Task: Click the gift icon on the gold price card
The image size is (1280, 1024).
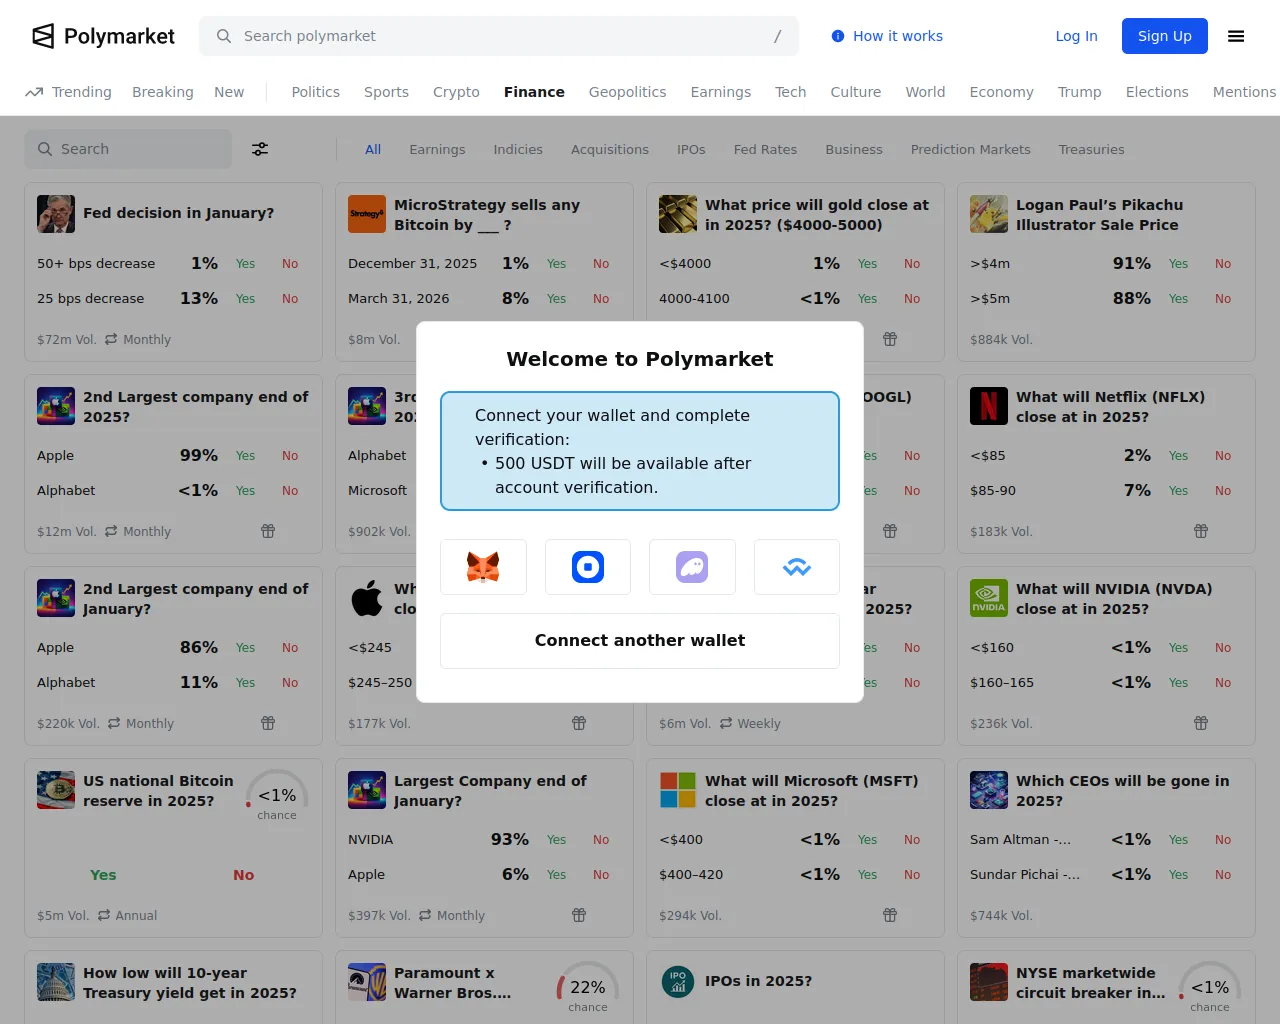Action: [x=890, y=339]
